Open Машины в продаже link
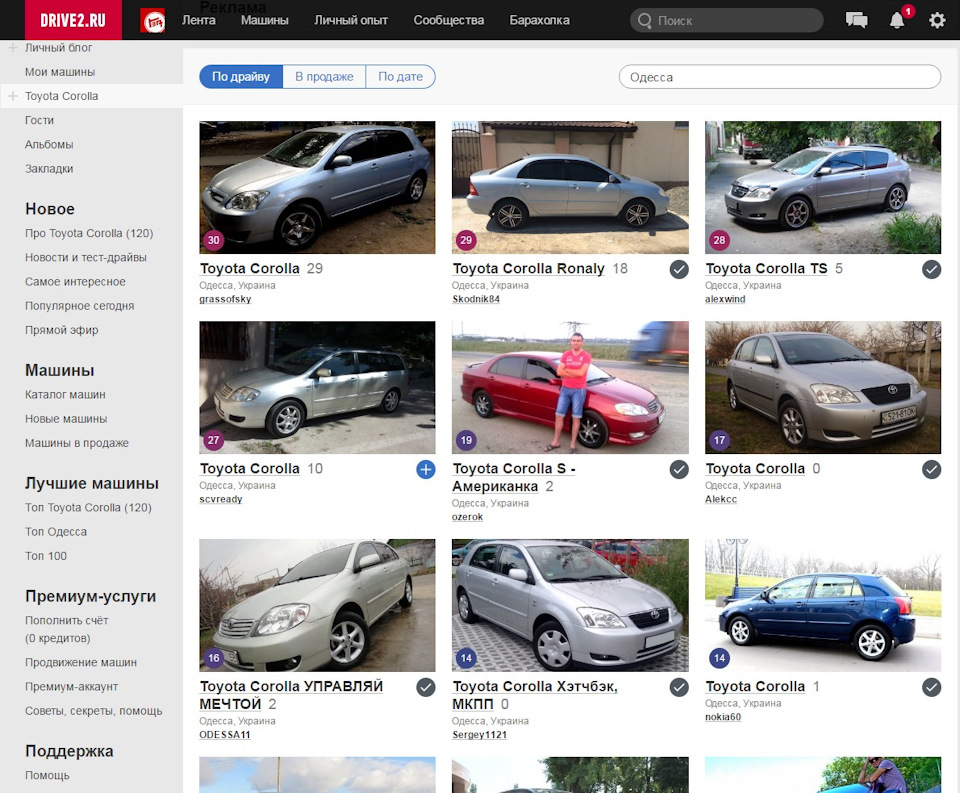 pyautogui.click(x=77, y=443)
